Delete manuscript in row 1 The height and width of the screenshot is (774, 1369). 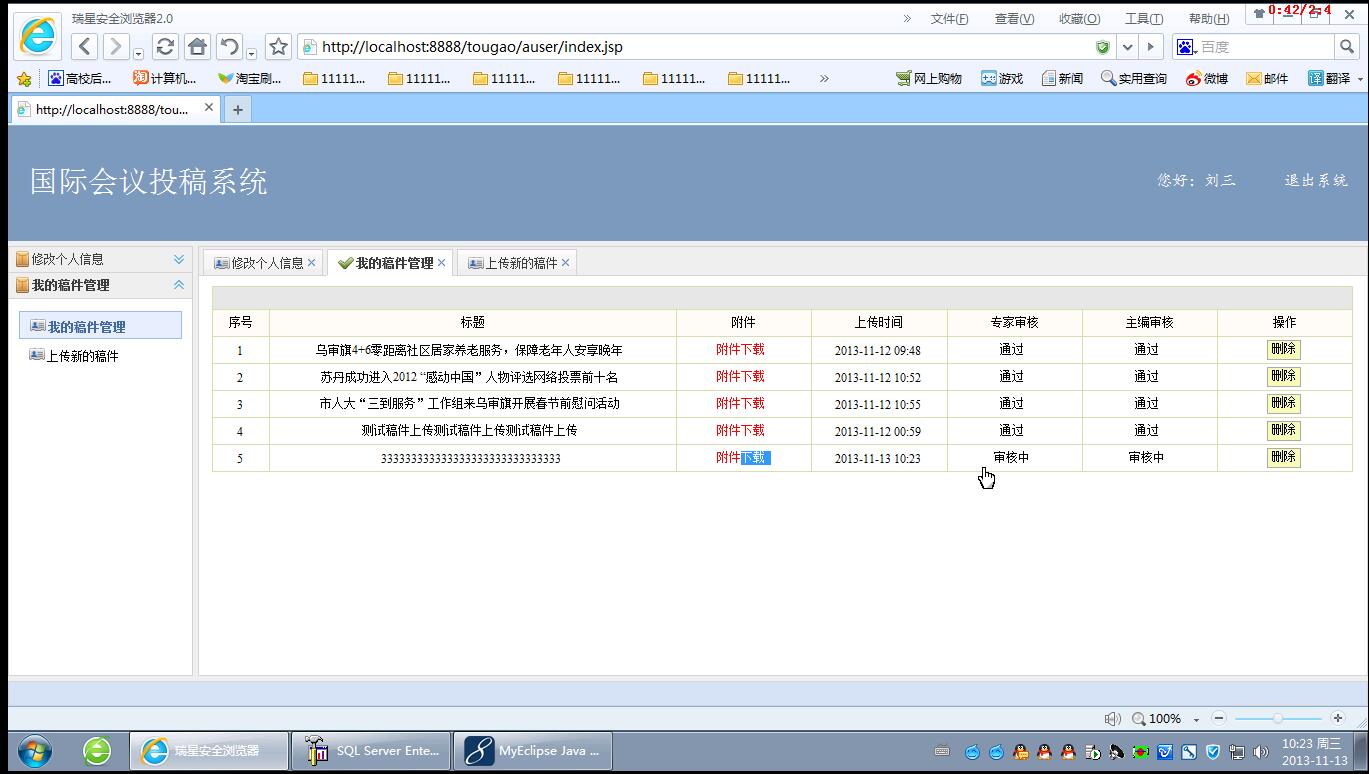point(1283,350)
